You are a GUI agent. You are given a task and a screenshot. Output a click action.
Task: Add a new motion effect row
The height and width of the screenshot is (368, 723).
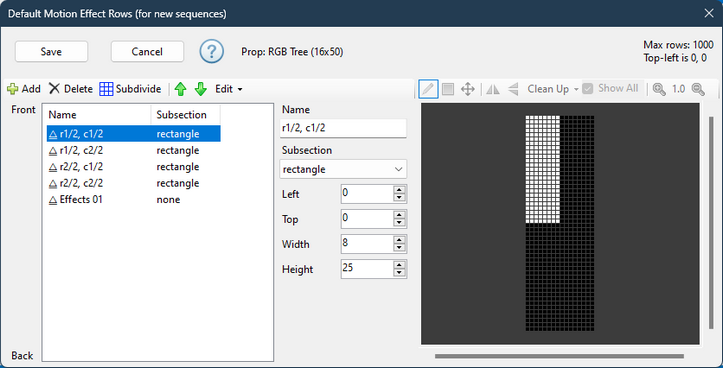pyautogui.click(x=24, y=89)
